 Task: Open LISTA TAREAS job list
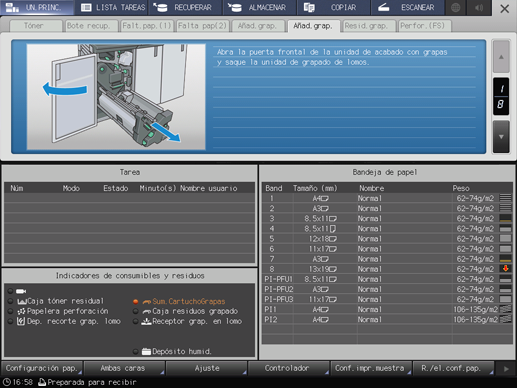click(112, 7)
